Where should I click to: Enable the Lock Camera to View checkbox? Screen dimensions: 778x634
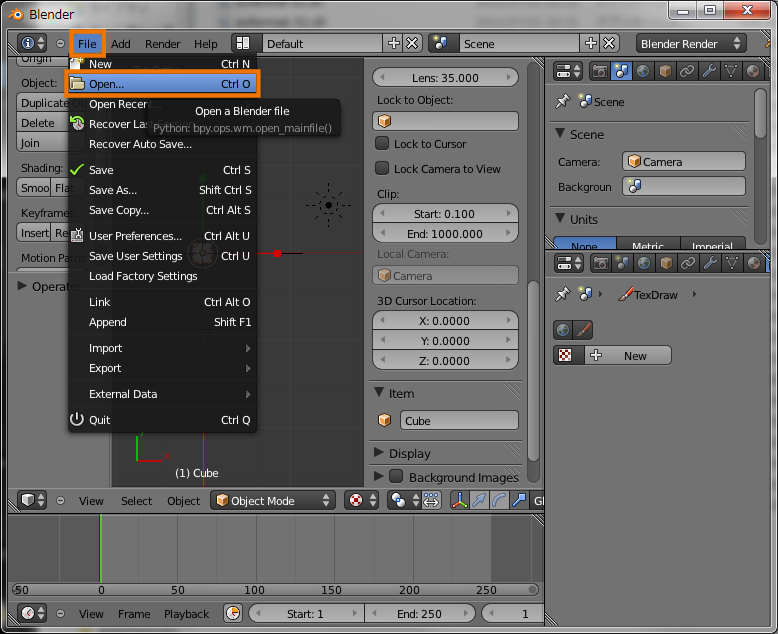382,168
